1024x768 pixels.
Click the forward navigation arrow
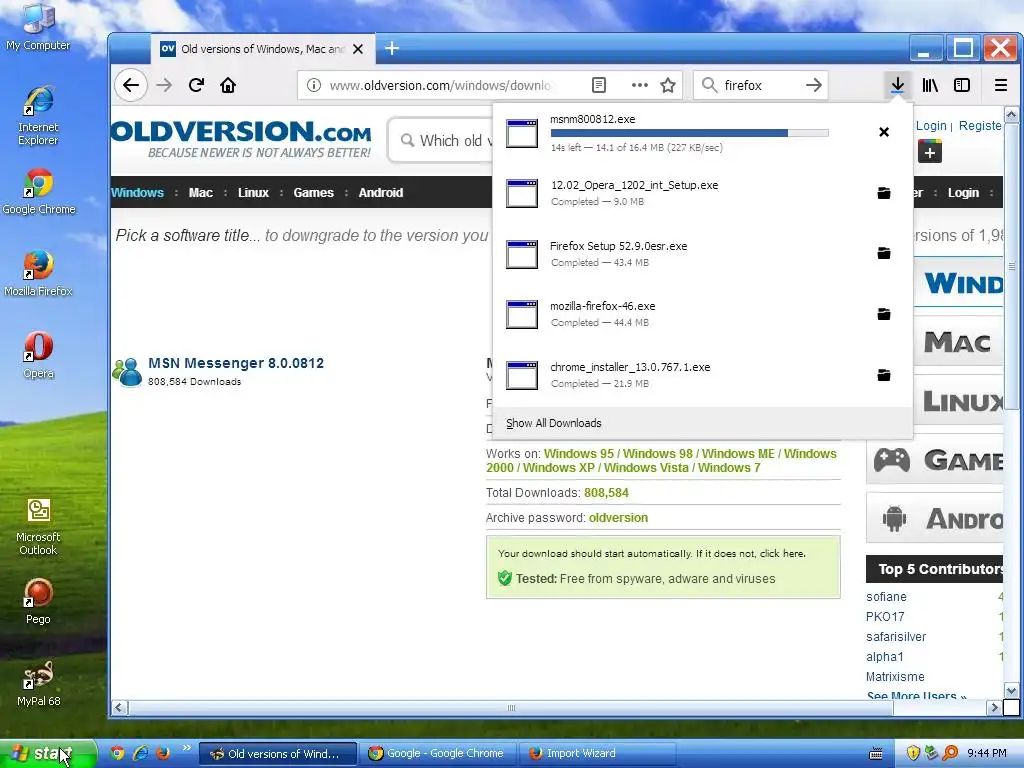point(164,85)
